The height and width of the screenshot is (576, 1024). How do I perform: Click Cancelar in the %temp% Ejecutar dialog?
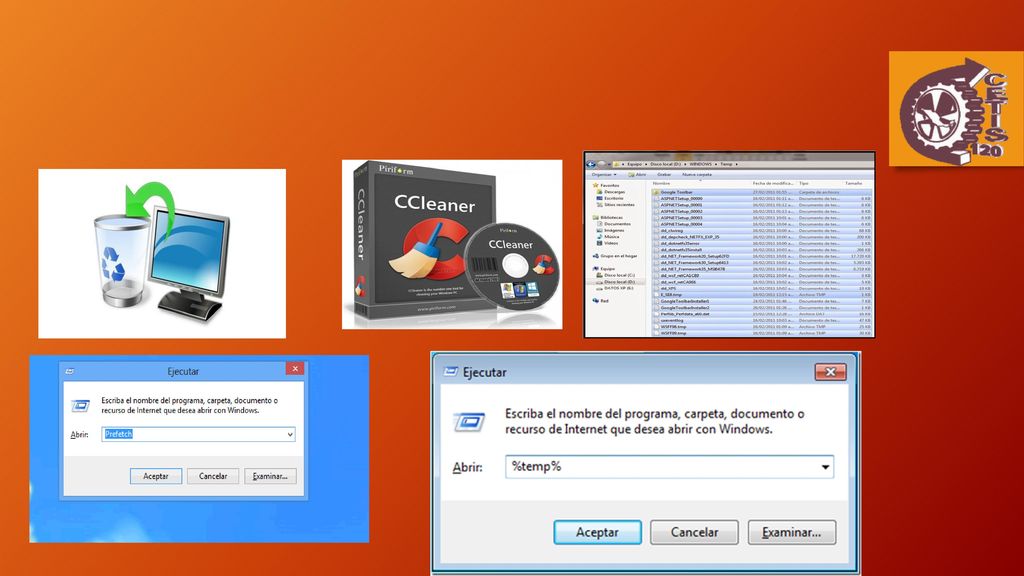click(694, 532)
